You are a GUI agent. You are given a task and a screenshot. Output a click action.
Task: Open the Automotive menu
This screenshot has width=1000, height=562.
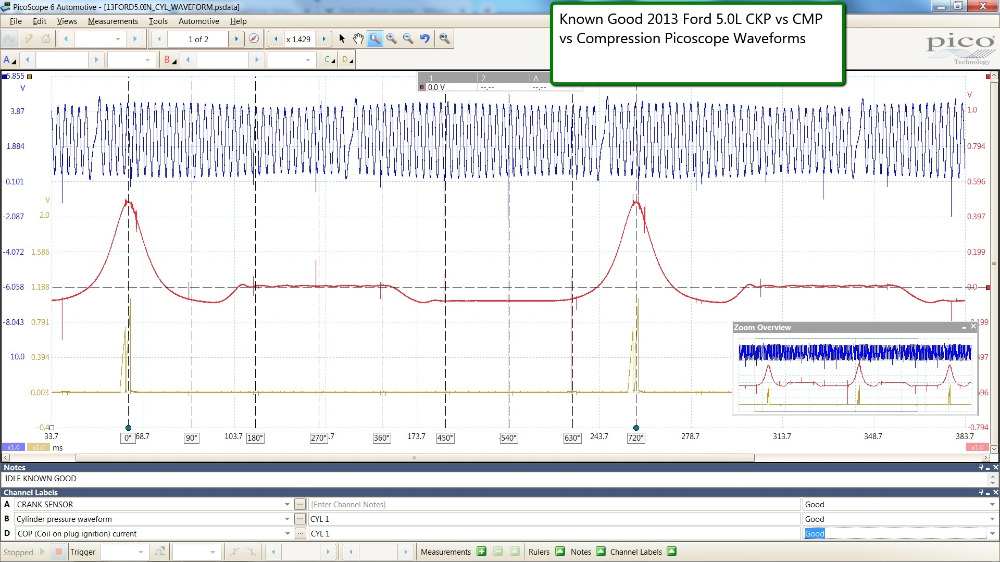(199, 21)
